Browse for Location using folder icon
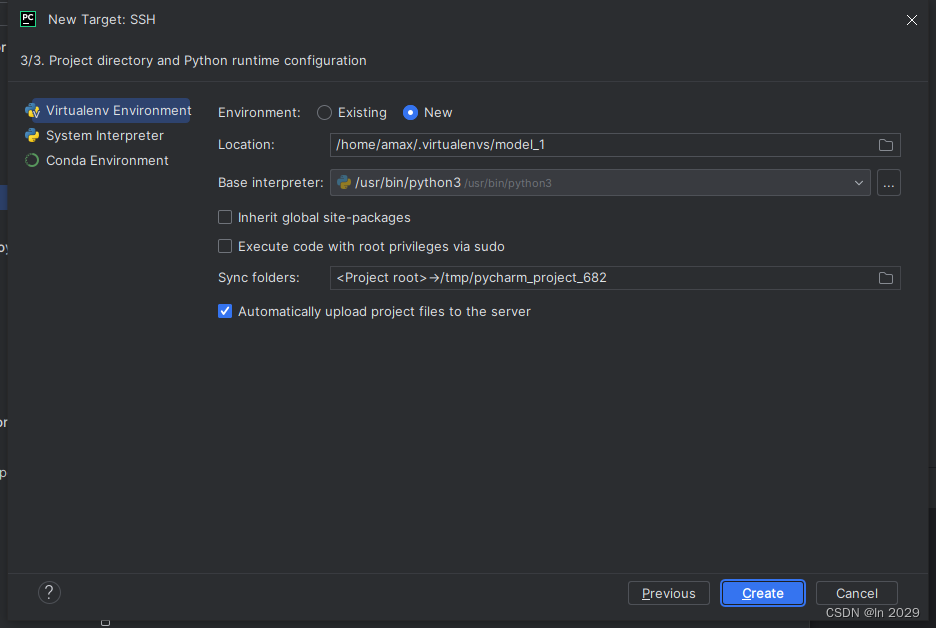The image size is (936, 628). click(x=886, y=145)
